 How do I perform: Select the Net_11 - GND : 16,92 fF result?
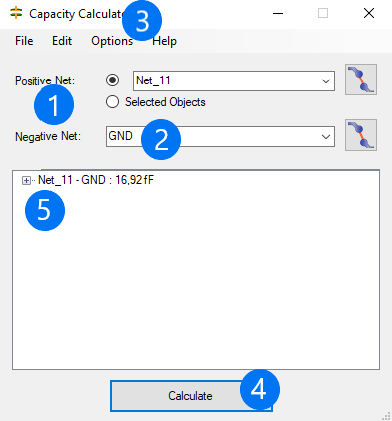(x=96, y=180)
